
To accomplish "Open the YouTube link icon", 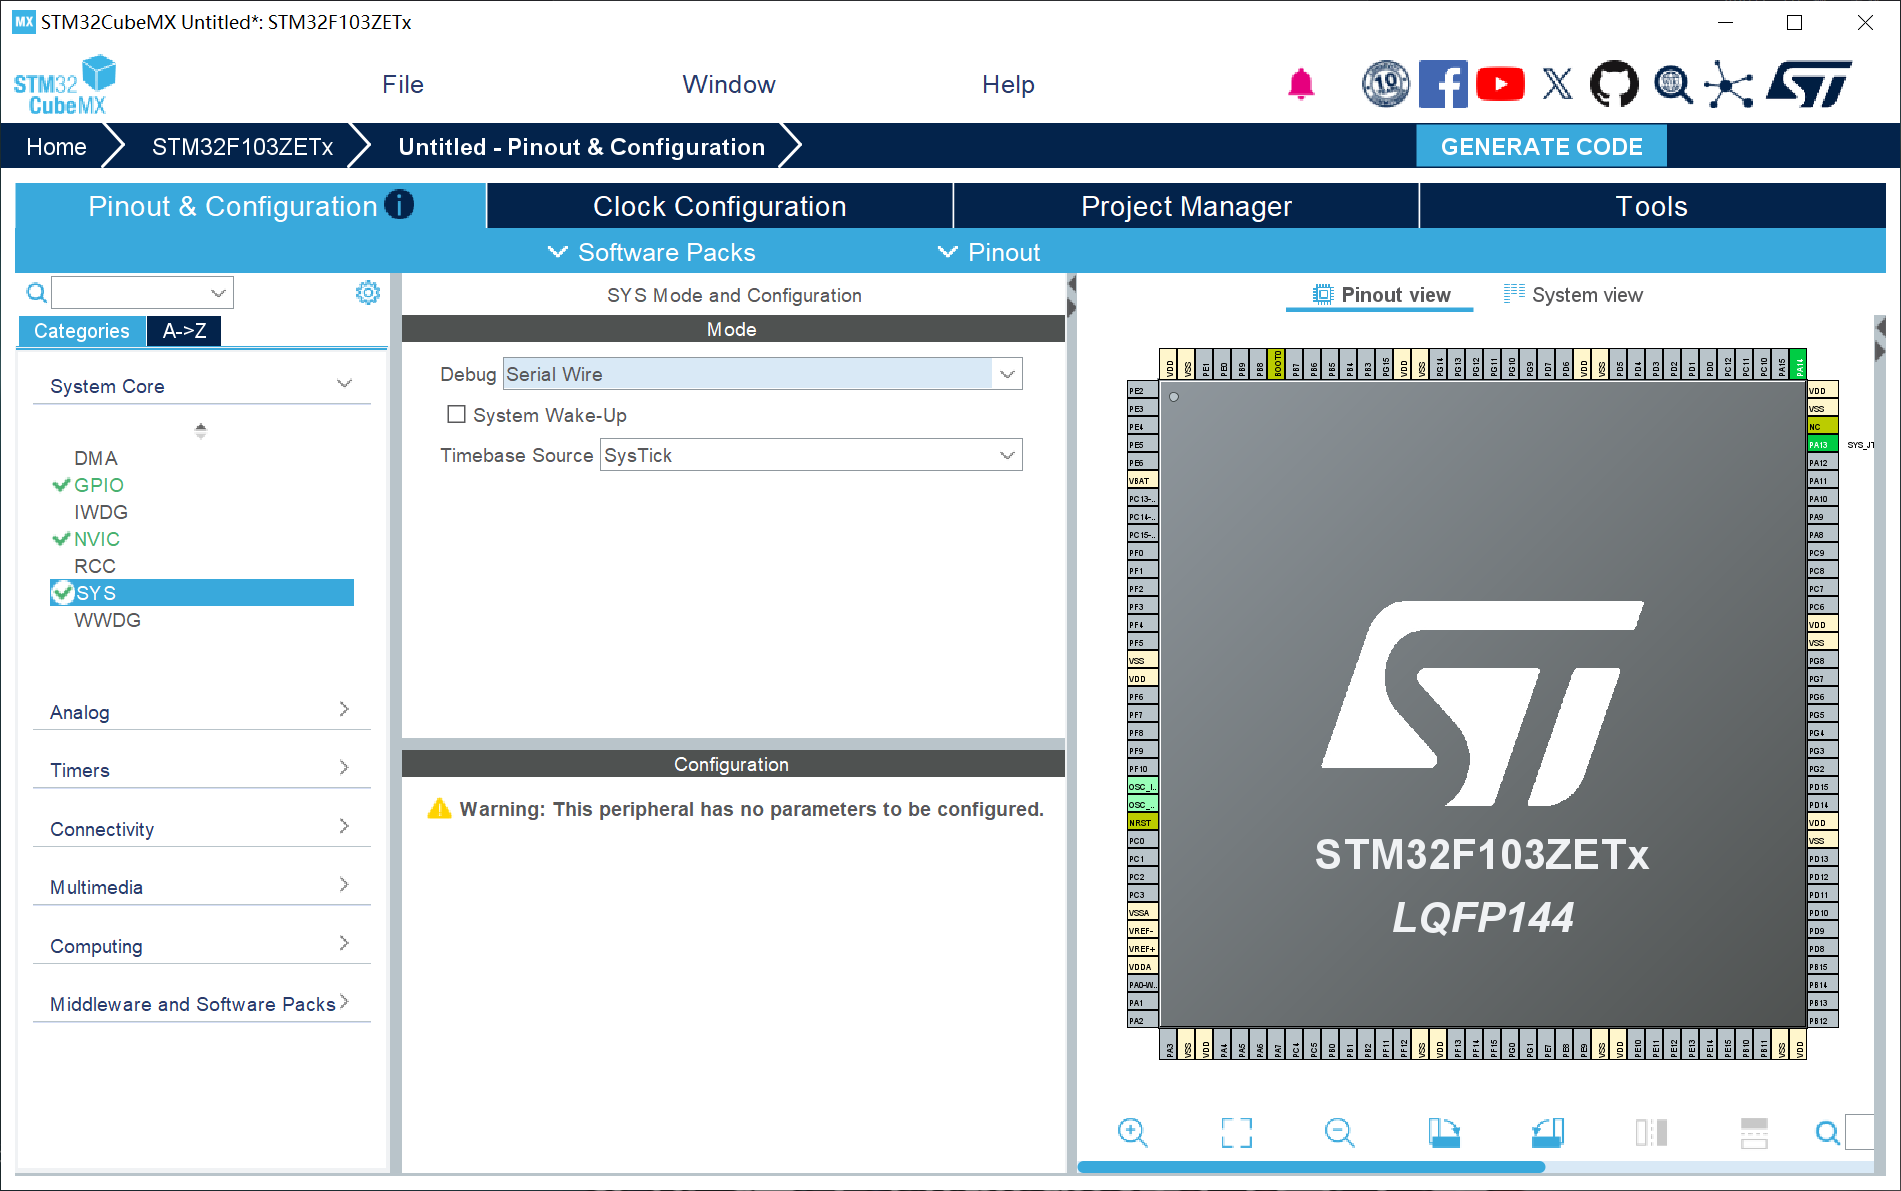I will (x=1500, y=84).
